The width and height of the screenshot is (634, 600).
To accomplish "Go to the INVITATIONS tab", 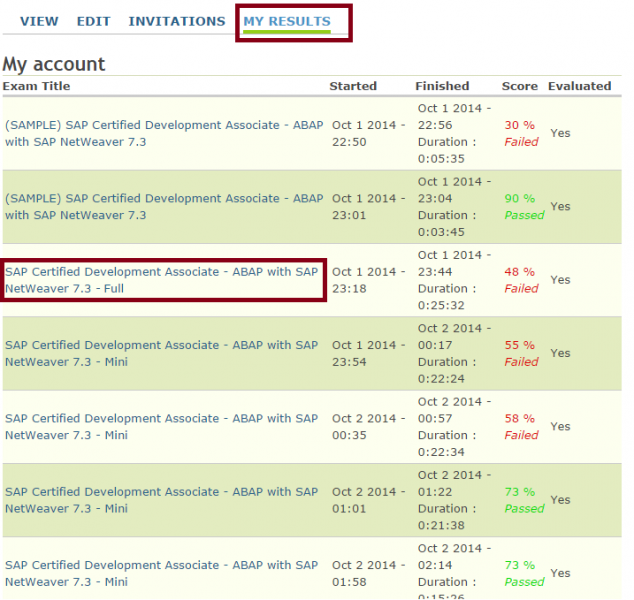I will click(176, 21).
